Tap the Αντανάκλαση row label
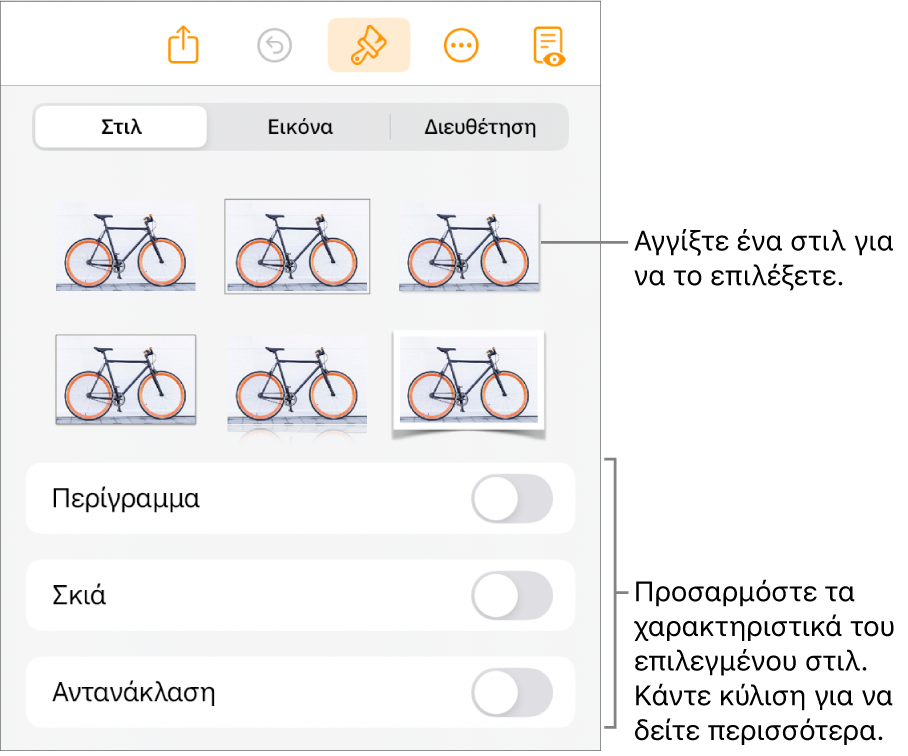The image size is (908, 756). [134, 692]
